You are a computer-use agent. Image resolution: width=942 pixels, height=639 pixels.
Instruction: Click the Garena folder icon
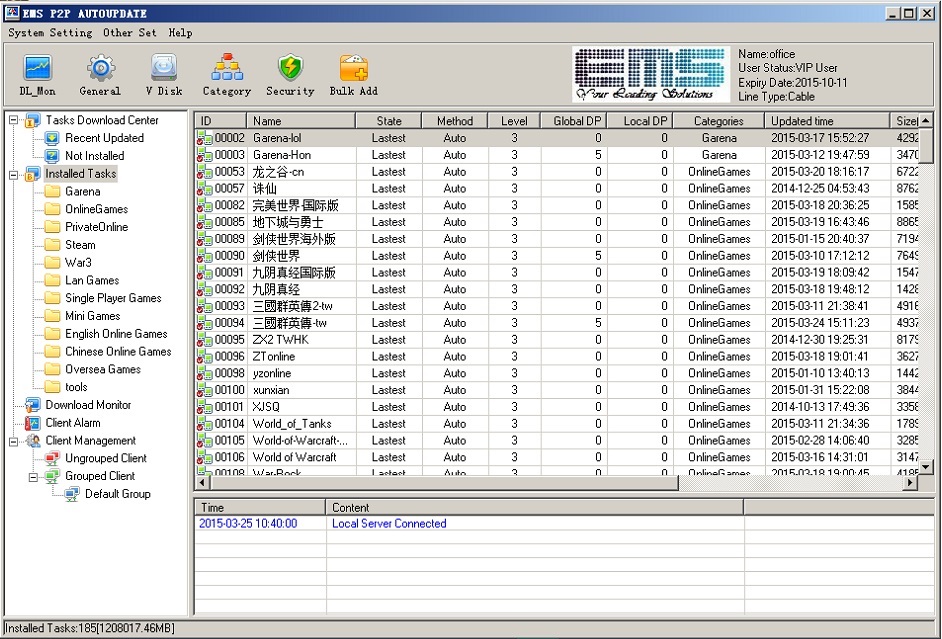53,192
